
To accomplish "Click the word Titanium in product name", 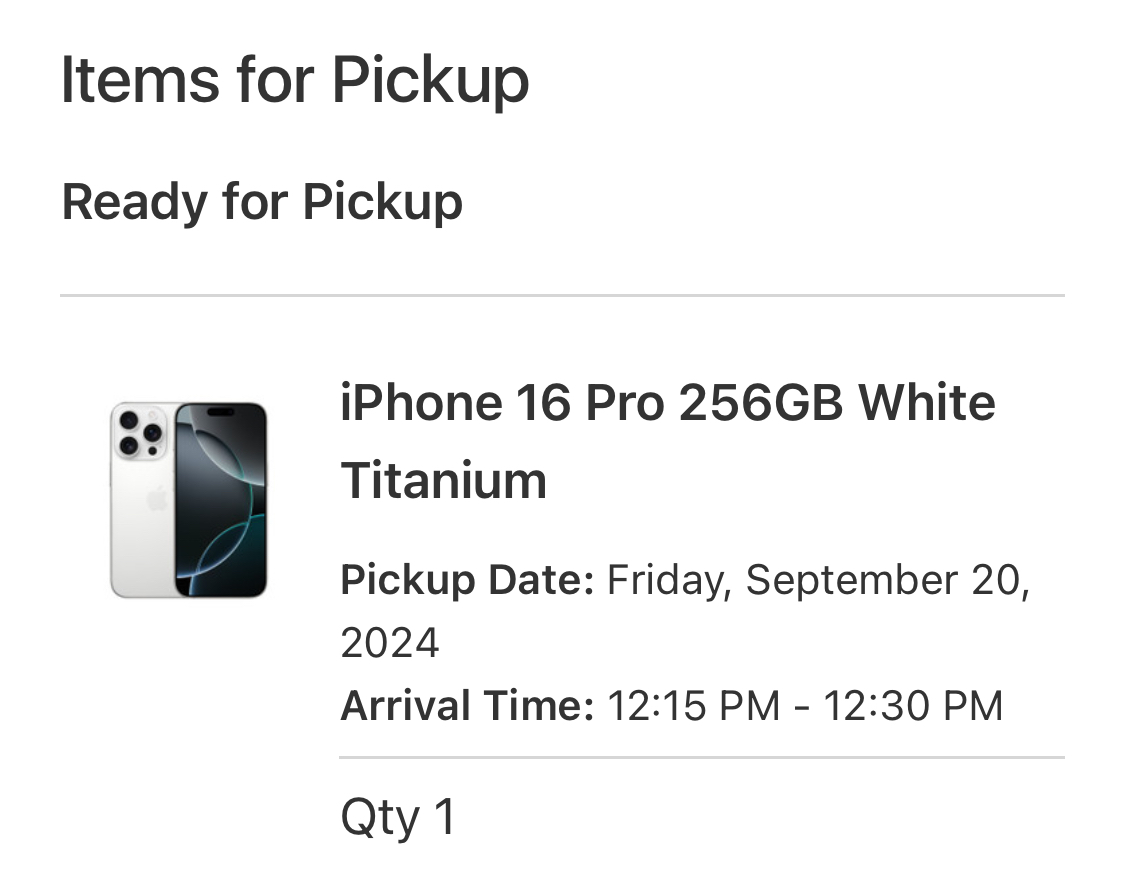I will (443, 480).
